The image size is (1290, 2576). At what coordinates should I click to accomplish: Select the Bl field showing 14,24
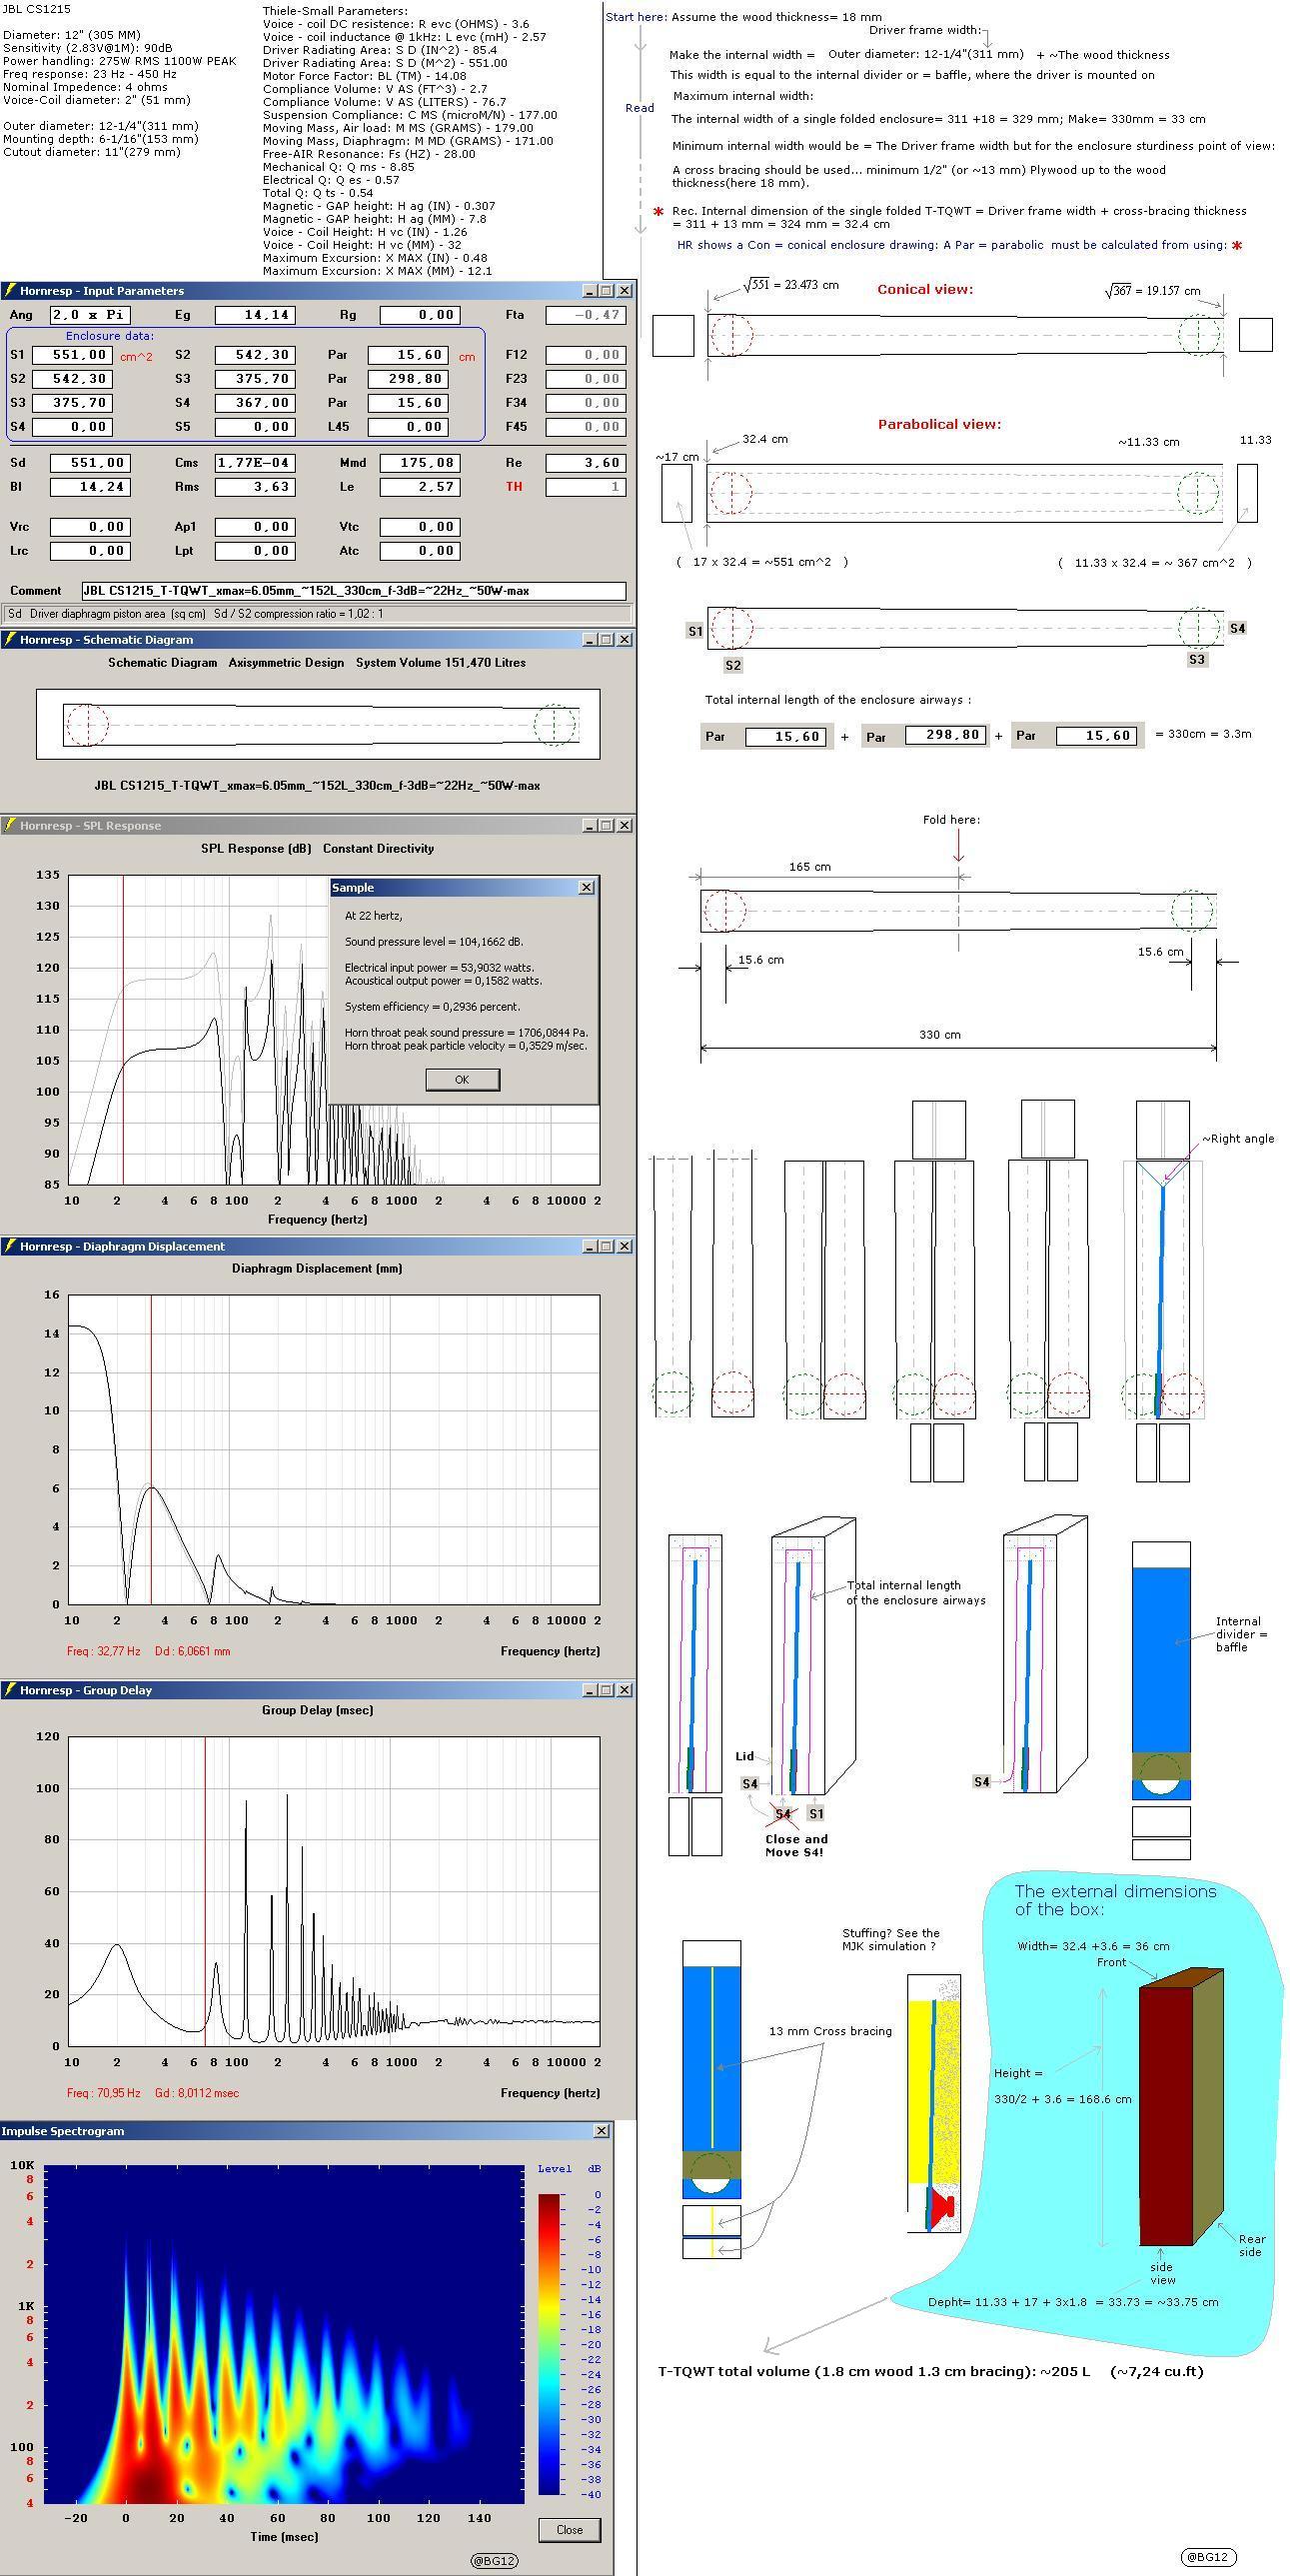click(x=90, y=487)
